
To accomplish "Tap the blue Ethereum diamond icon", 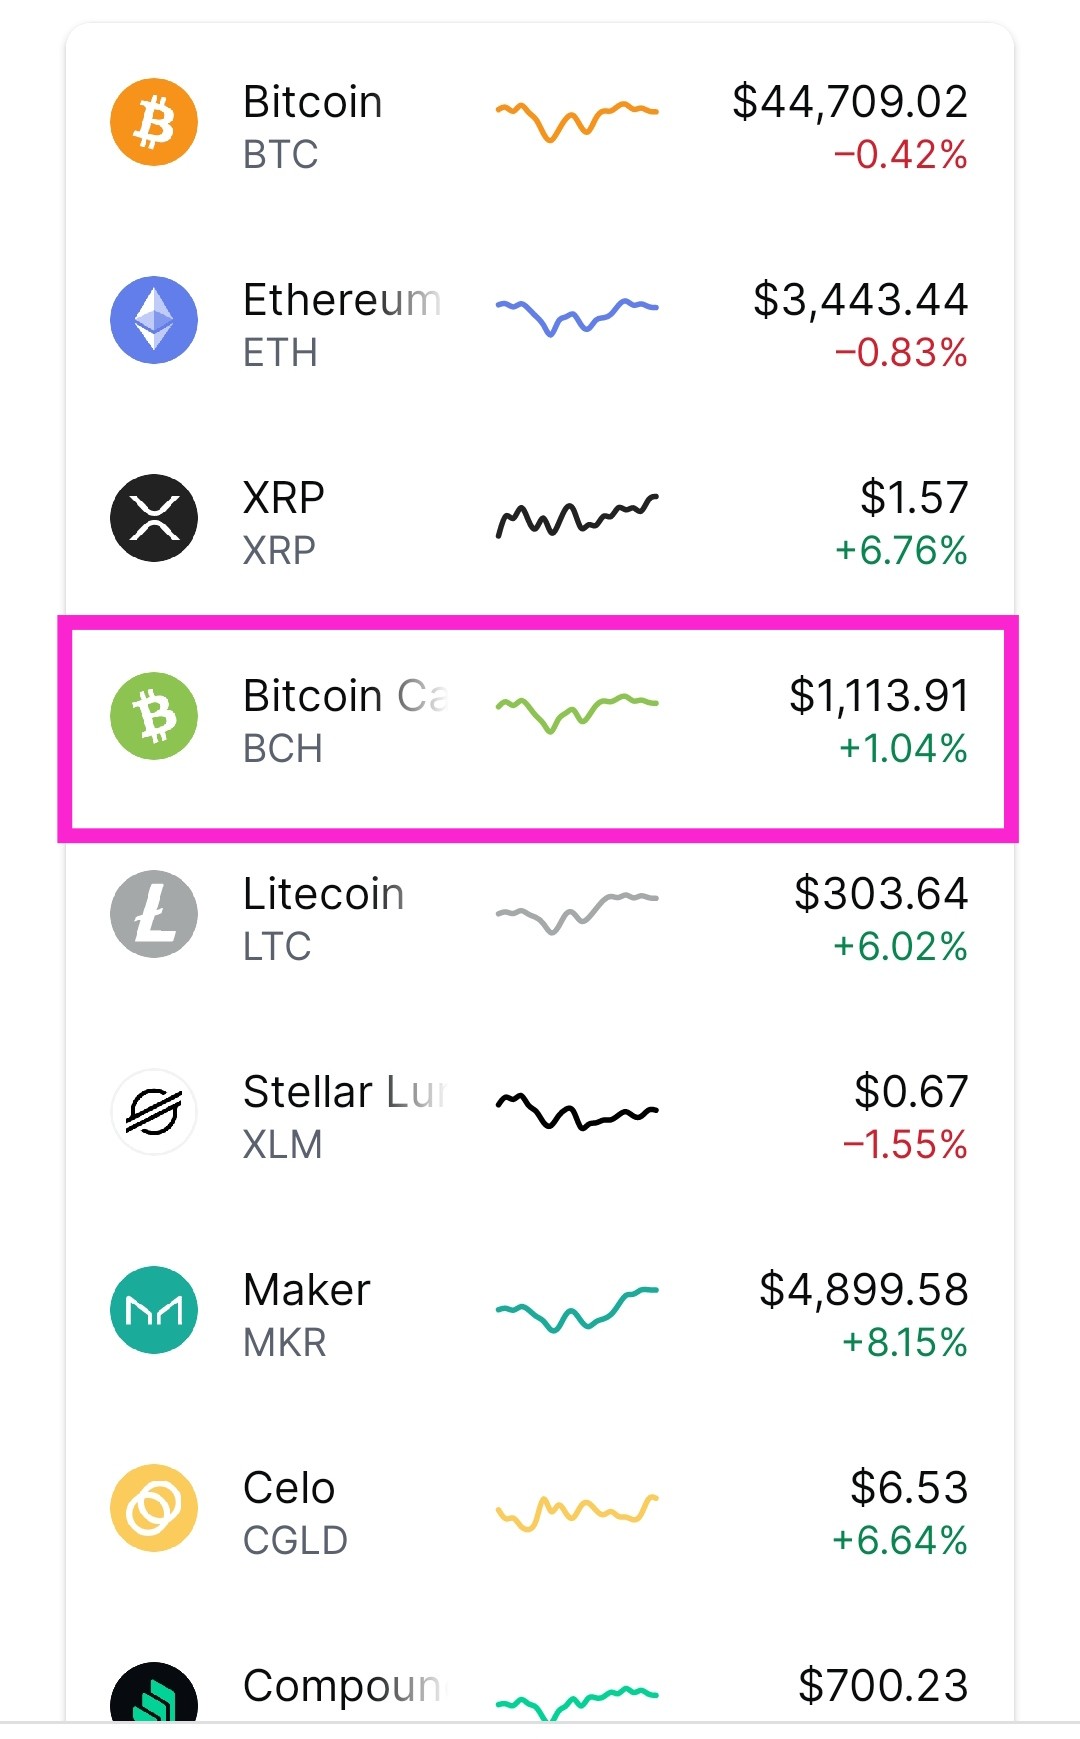I will [154, 320].
